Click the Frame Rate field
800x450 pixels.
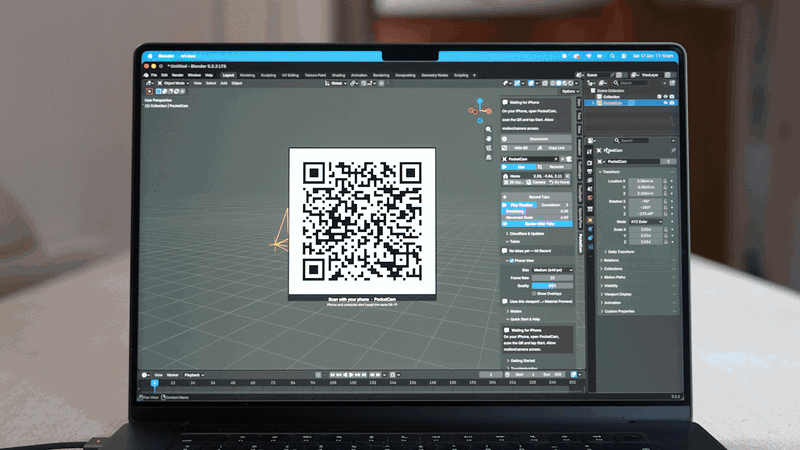[552, 278]
